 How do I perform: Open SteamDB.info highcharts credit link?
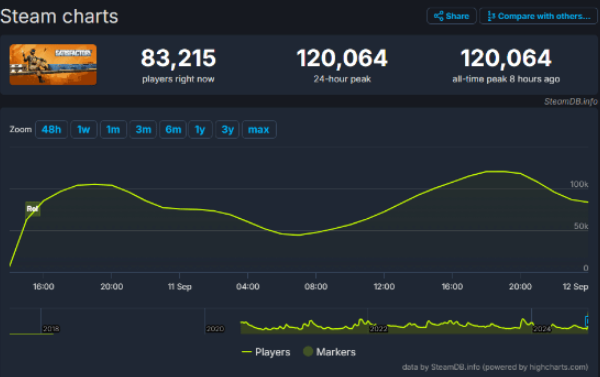click(495, 367)
